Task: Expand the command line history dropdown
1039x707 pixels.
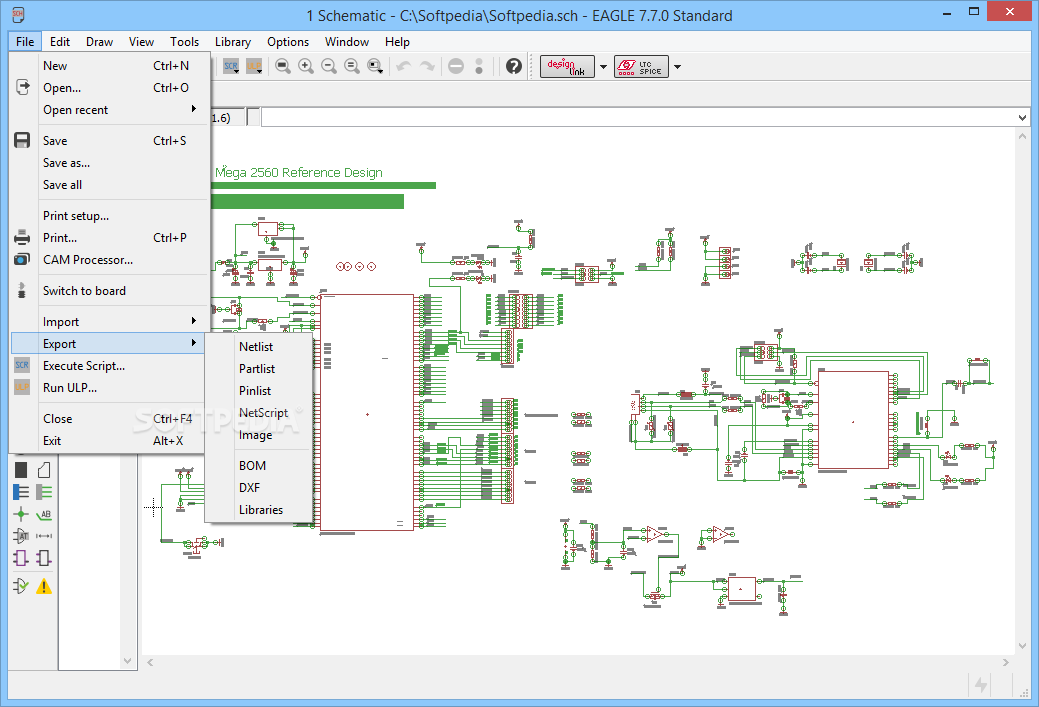Action: (x=1022, y=118)
